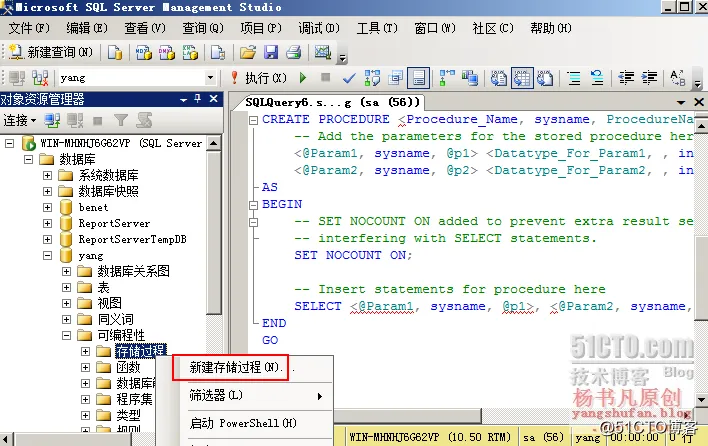Open a new Analysis Services DMX query
This screenshot has height=446, width=708.
point(167,52)
